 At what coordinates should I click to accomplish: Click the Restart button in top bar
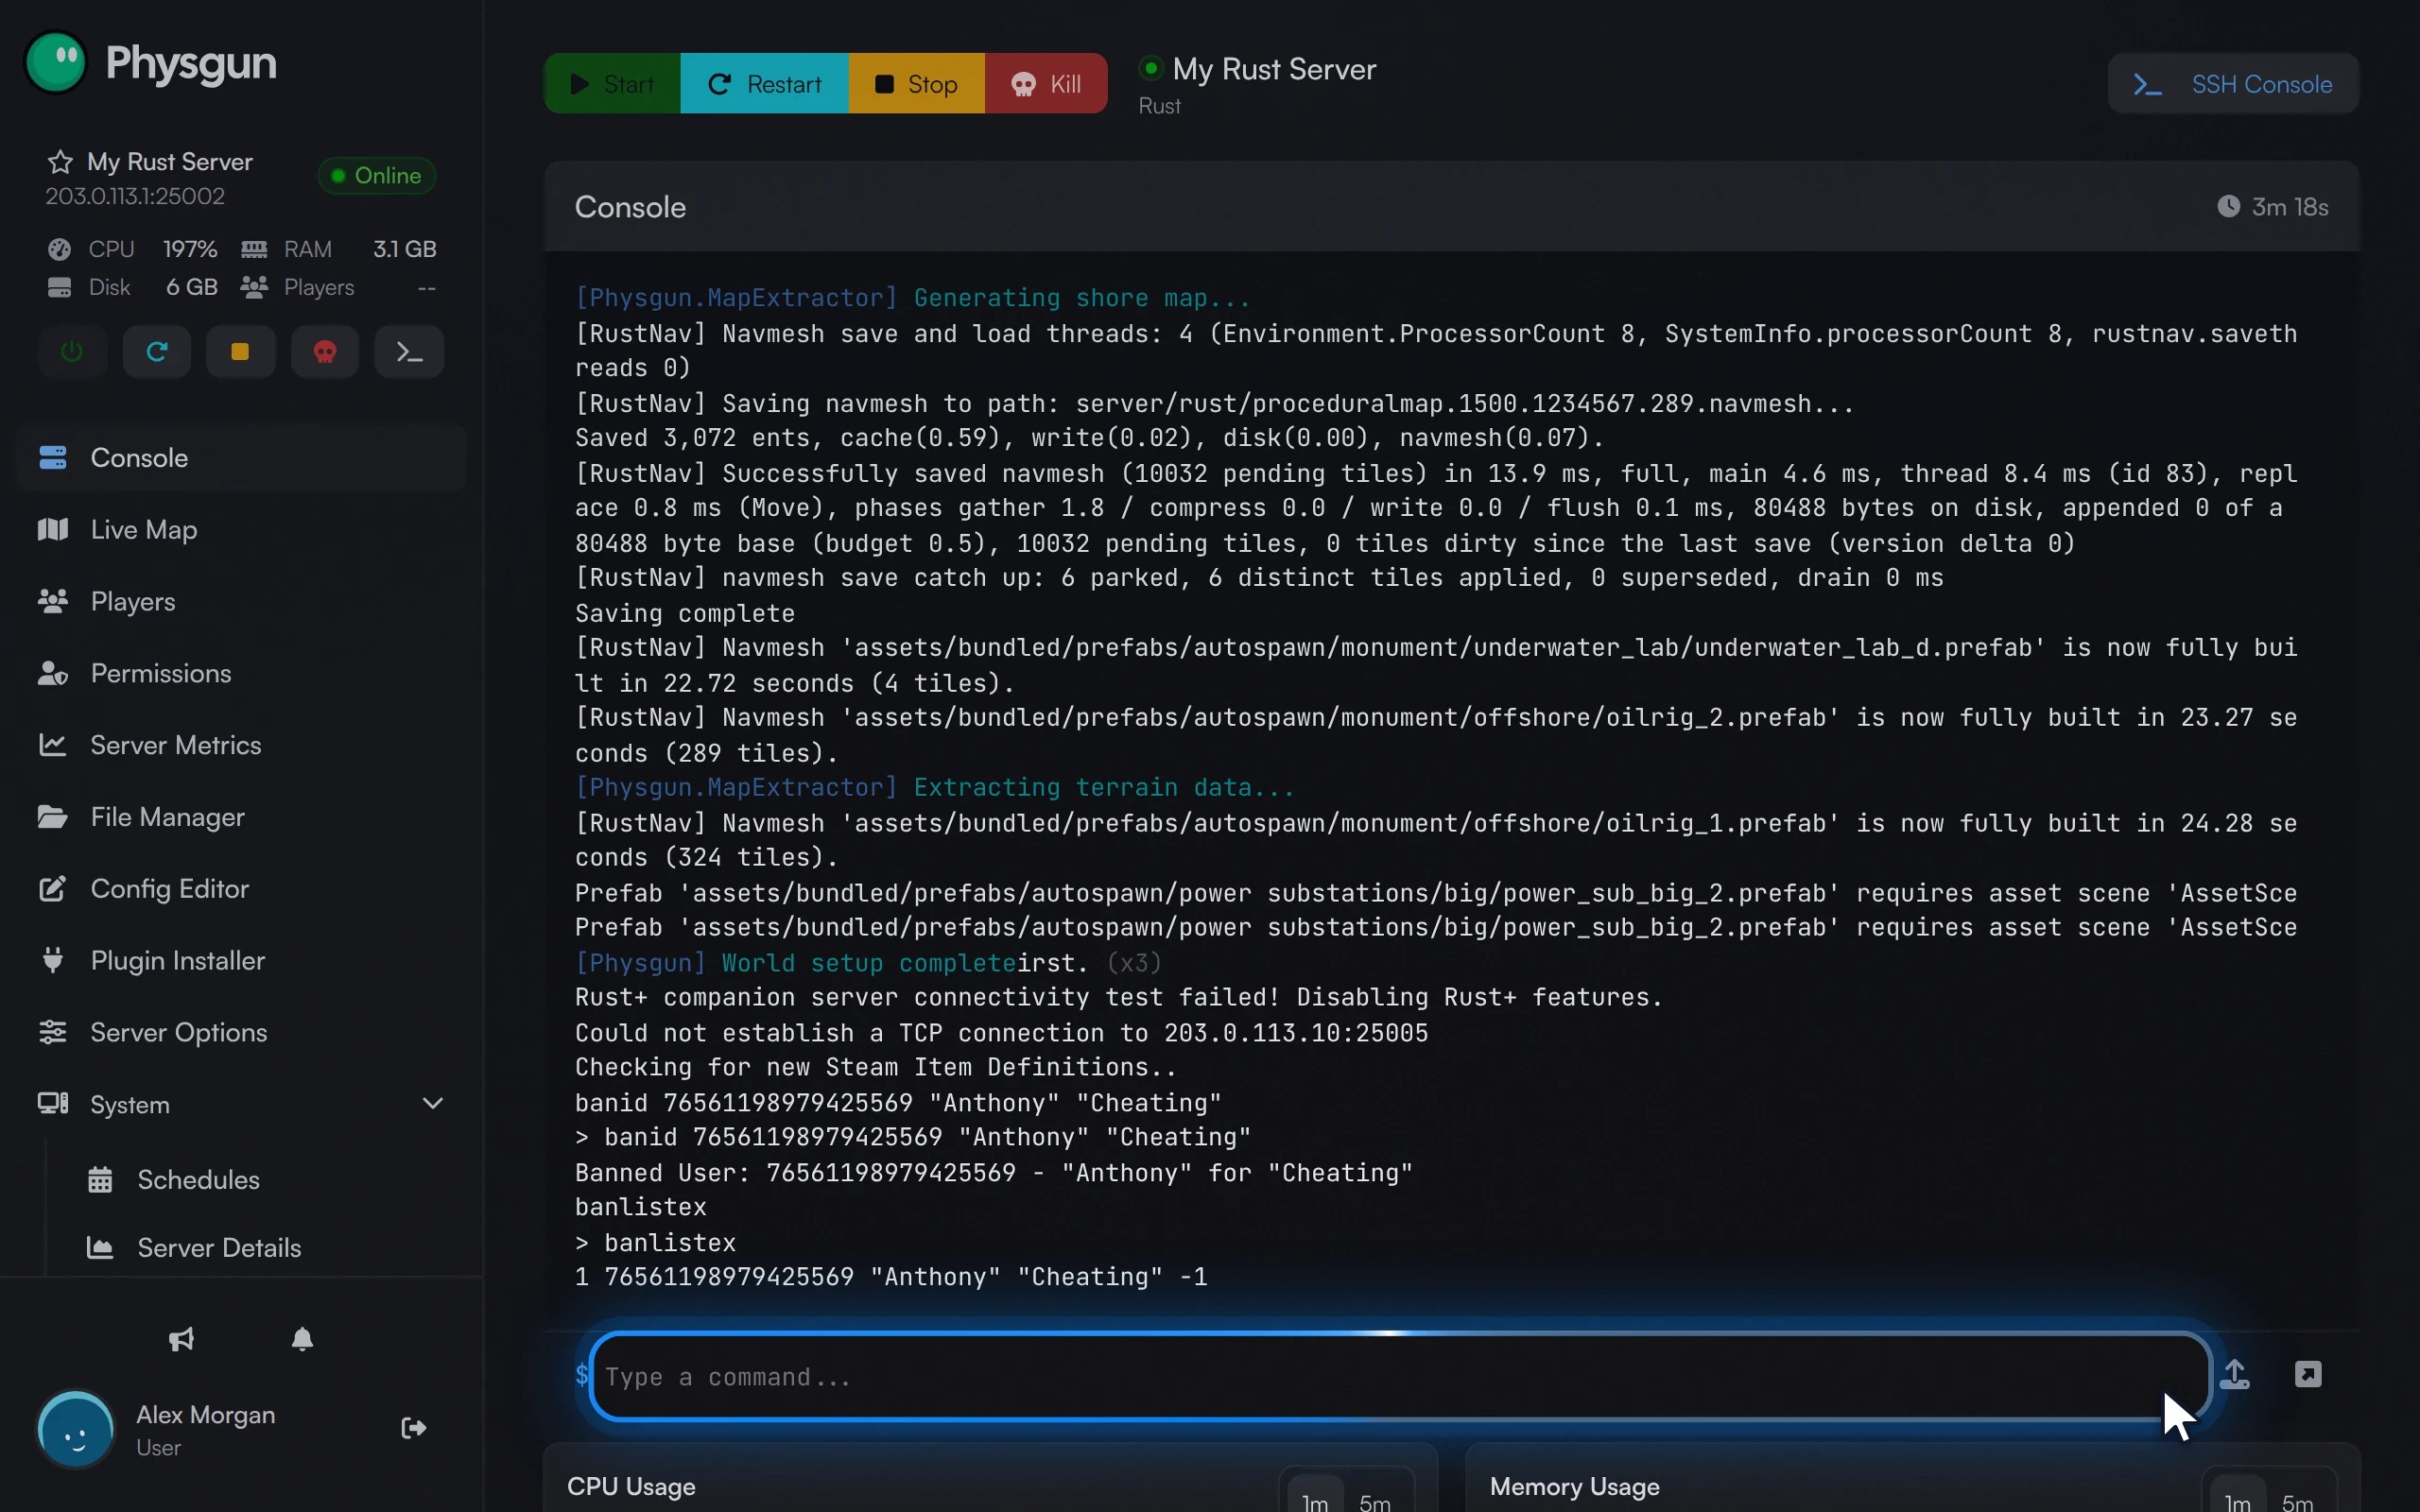765,84
